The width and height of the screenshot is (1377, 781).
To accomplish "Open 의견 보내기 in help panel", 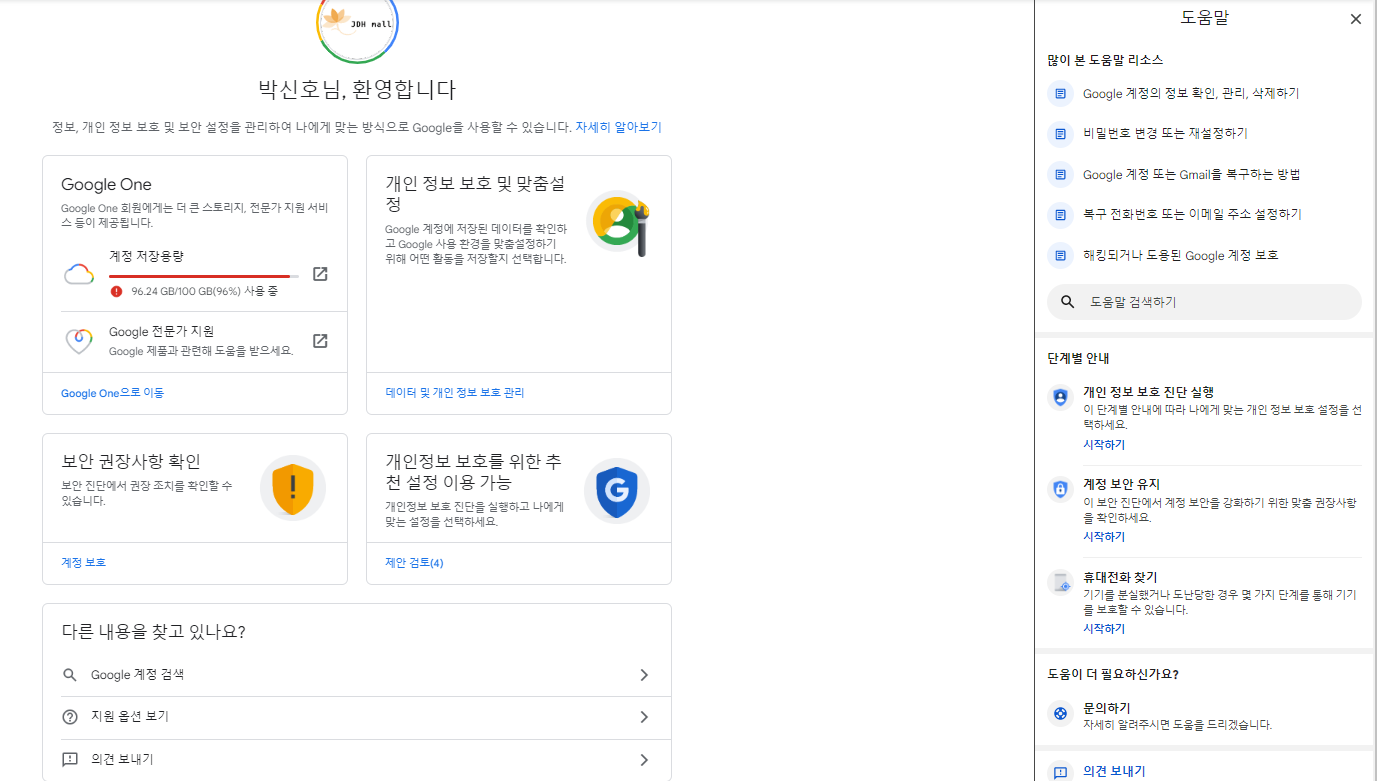I will 1114,771.
